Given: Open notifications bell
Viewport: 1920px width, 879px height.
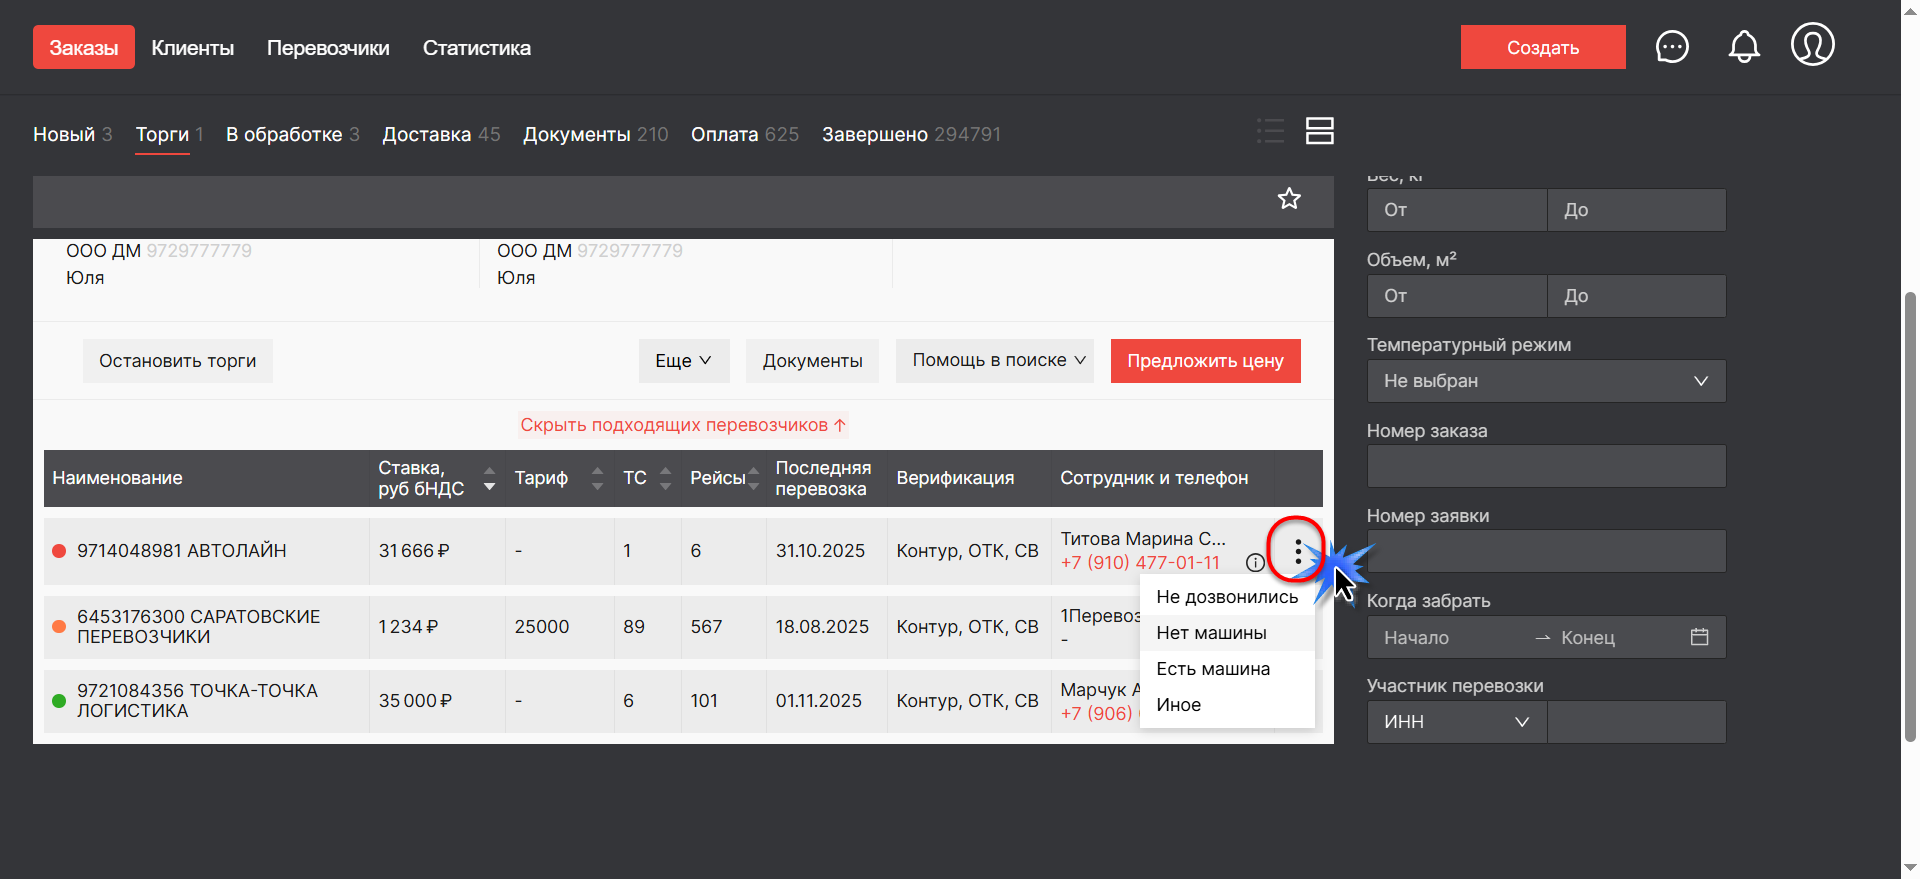Looking at the screenshot, I should pyautogui.click(x=1744, y=47).
